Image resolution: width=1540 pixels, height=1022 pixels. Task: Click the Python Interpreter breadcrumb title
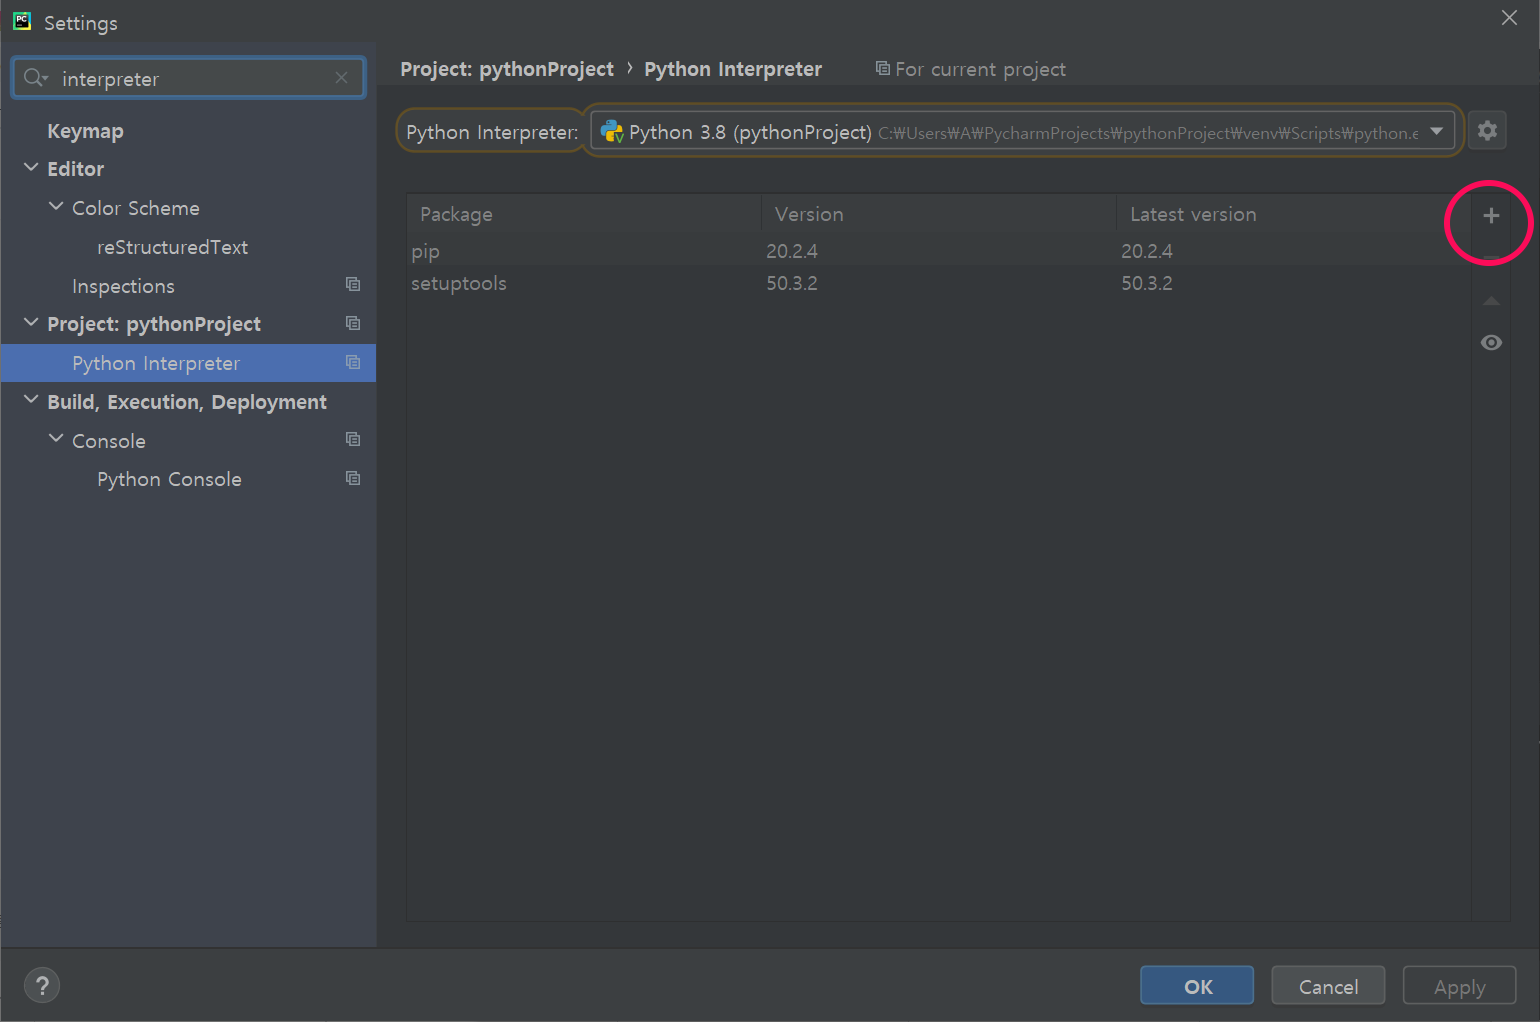pos(733,69)
